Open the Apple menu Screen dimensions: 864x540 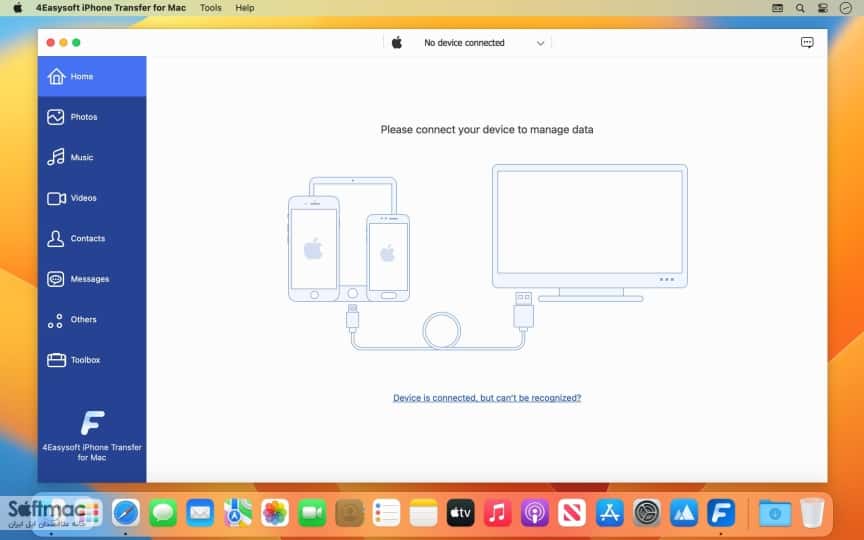pyautogui.click(x=18, y=8)
